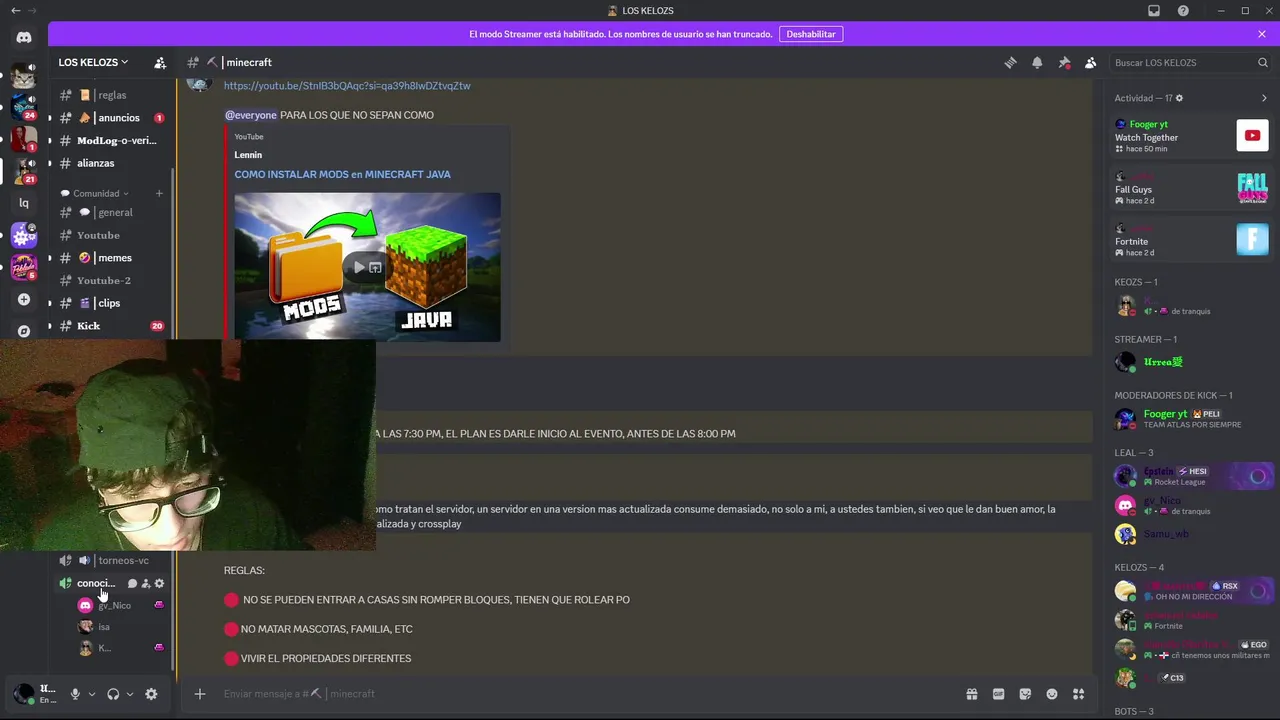Image resolution: width=1280 pixels, height=720 pixels.
Task: Disable Streamer mode with Deshabilitar
Action: tap(811, 34)
